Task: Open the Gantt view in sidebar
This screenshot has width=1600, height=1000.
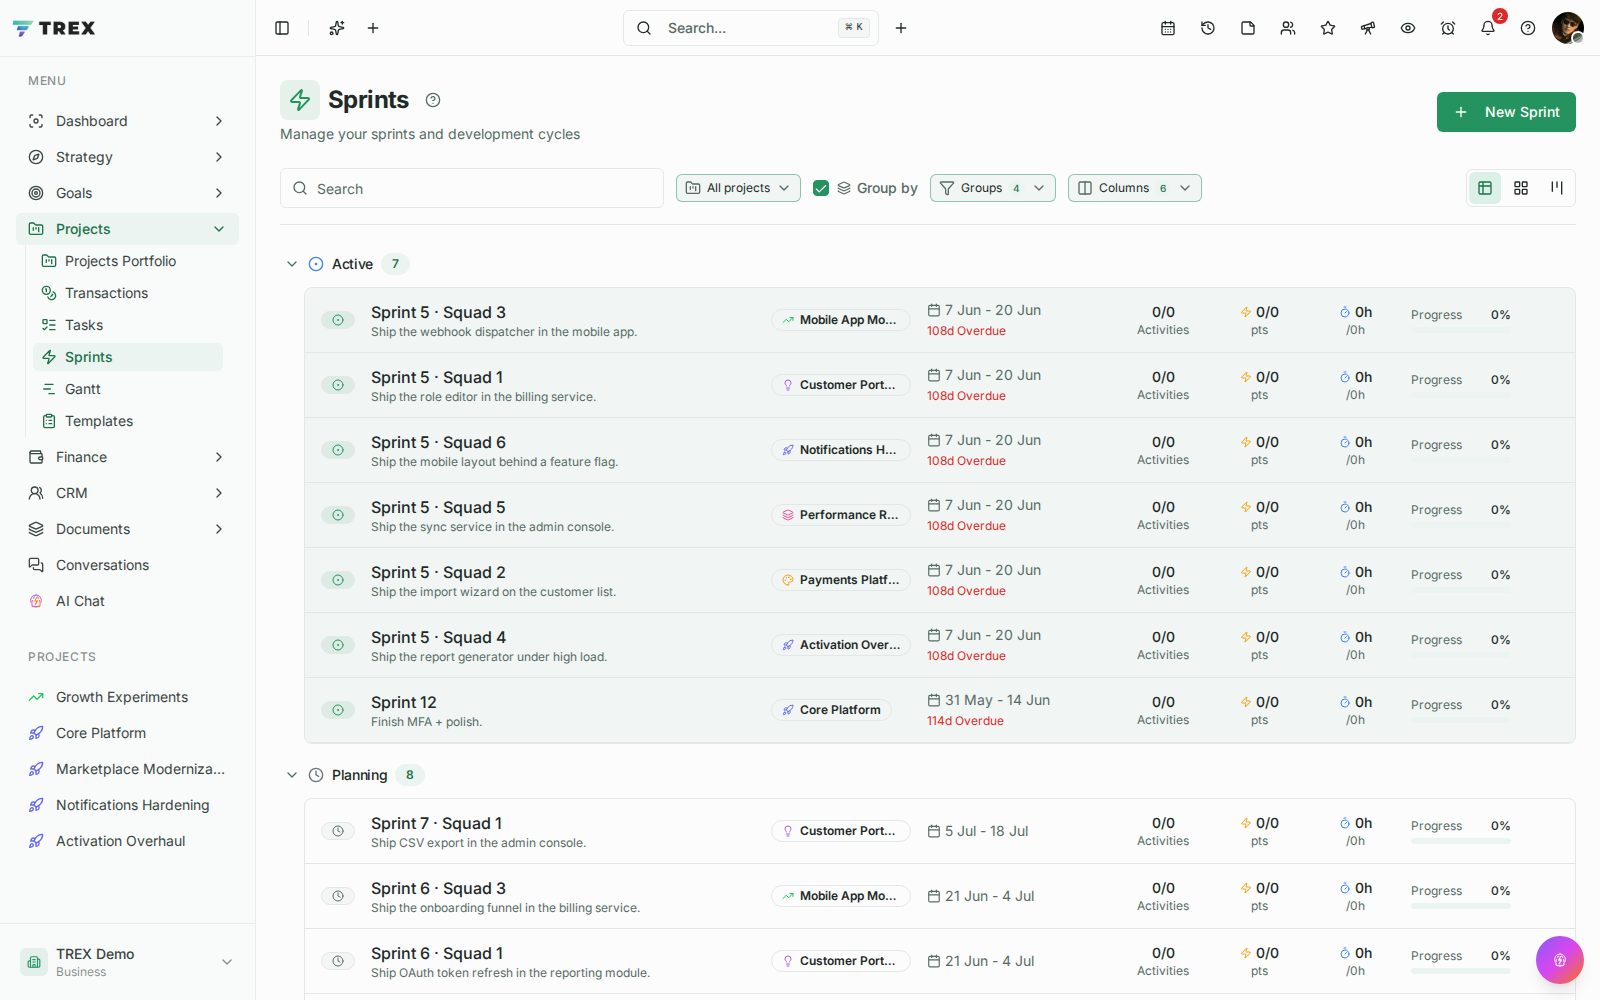Action: click(128, 389)
